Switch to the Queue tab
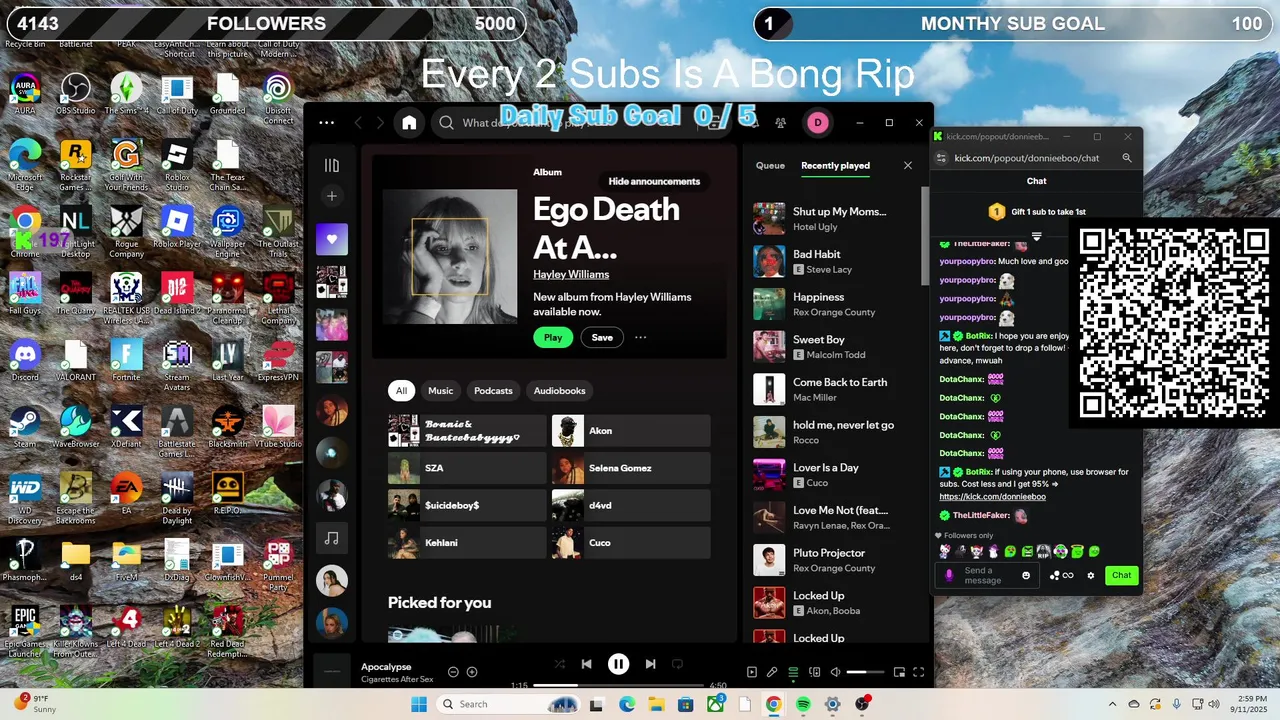Image resolution: width=1280 pixels, height=720 pixels. click(770, 166)
